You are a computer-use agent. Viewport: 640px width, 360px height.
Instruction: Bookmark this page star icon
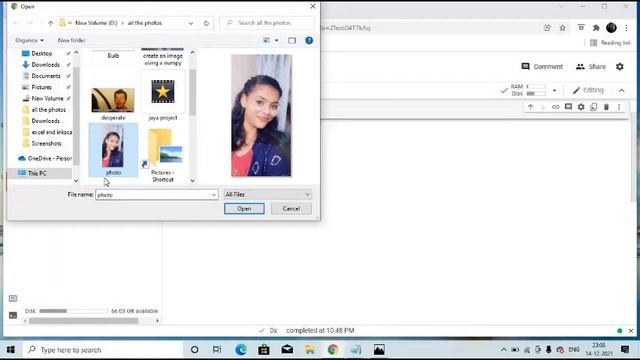562,28
